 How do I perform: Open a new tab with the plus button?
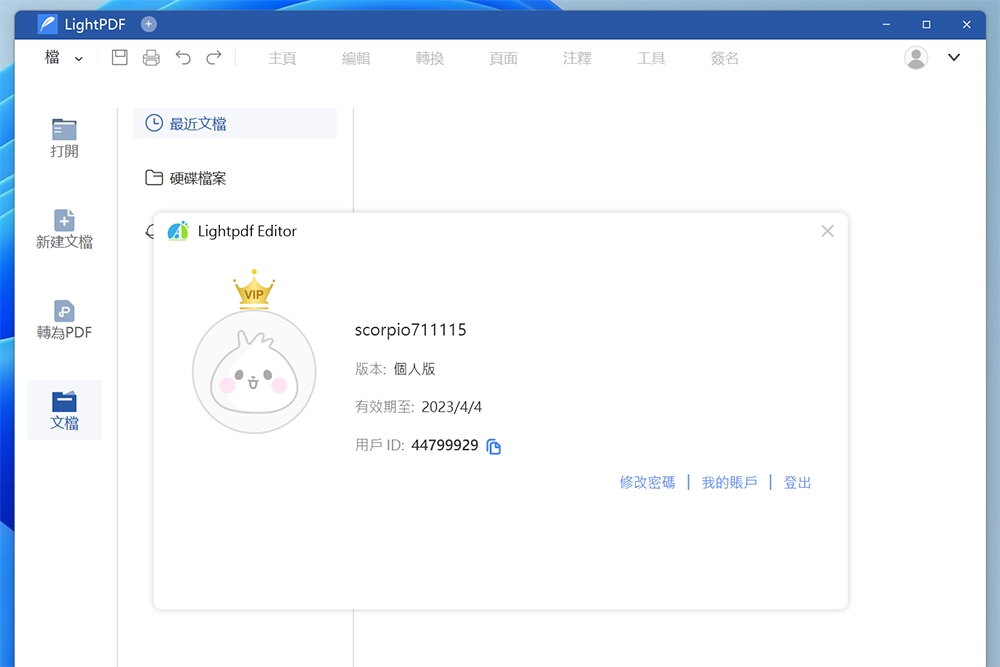click(x=148, y=23)
